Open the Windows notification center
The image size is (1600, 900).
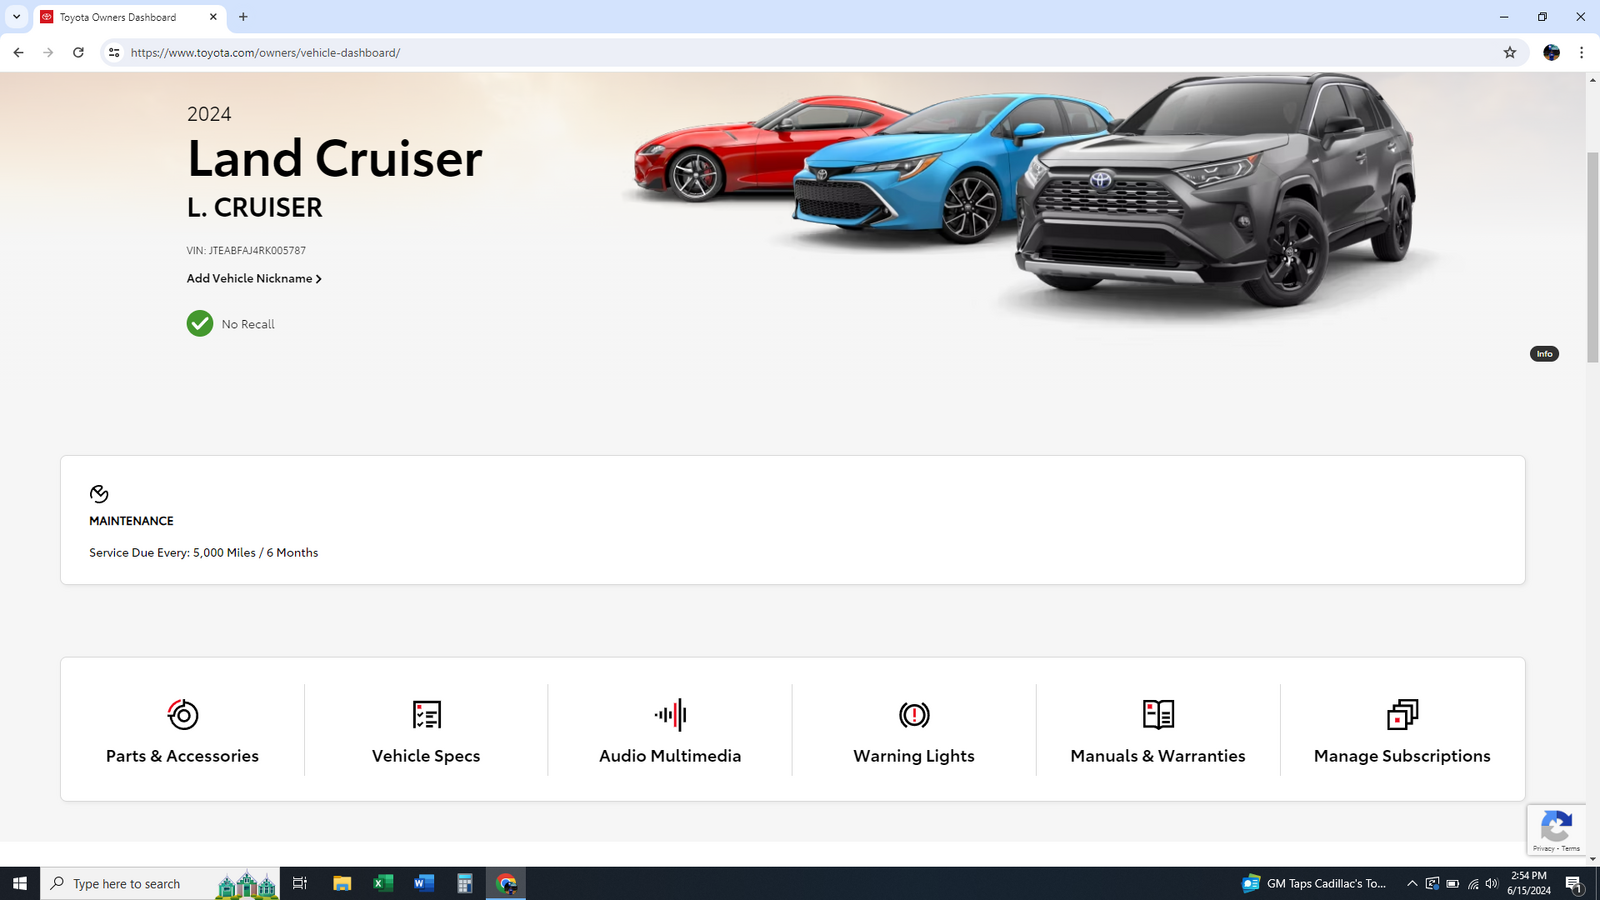pyautogui.click(x=1574, y=883)
